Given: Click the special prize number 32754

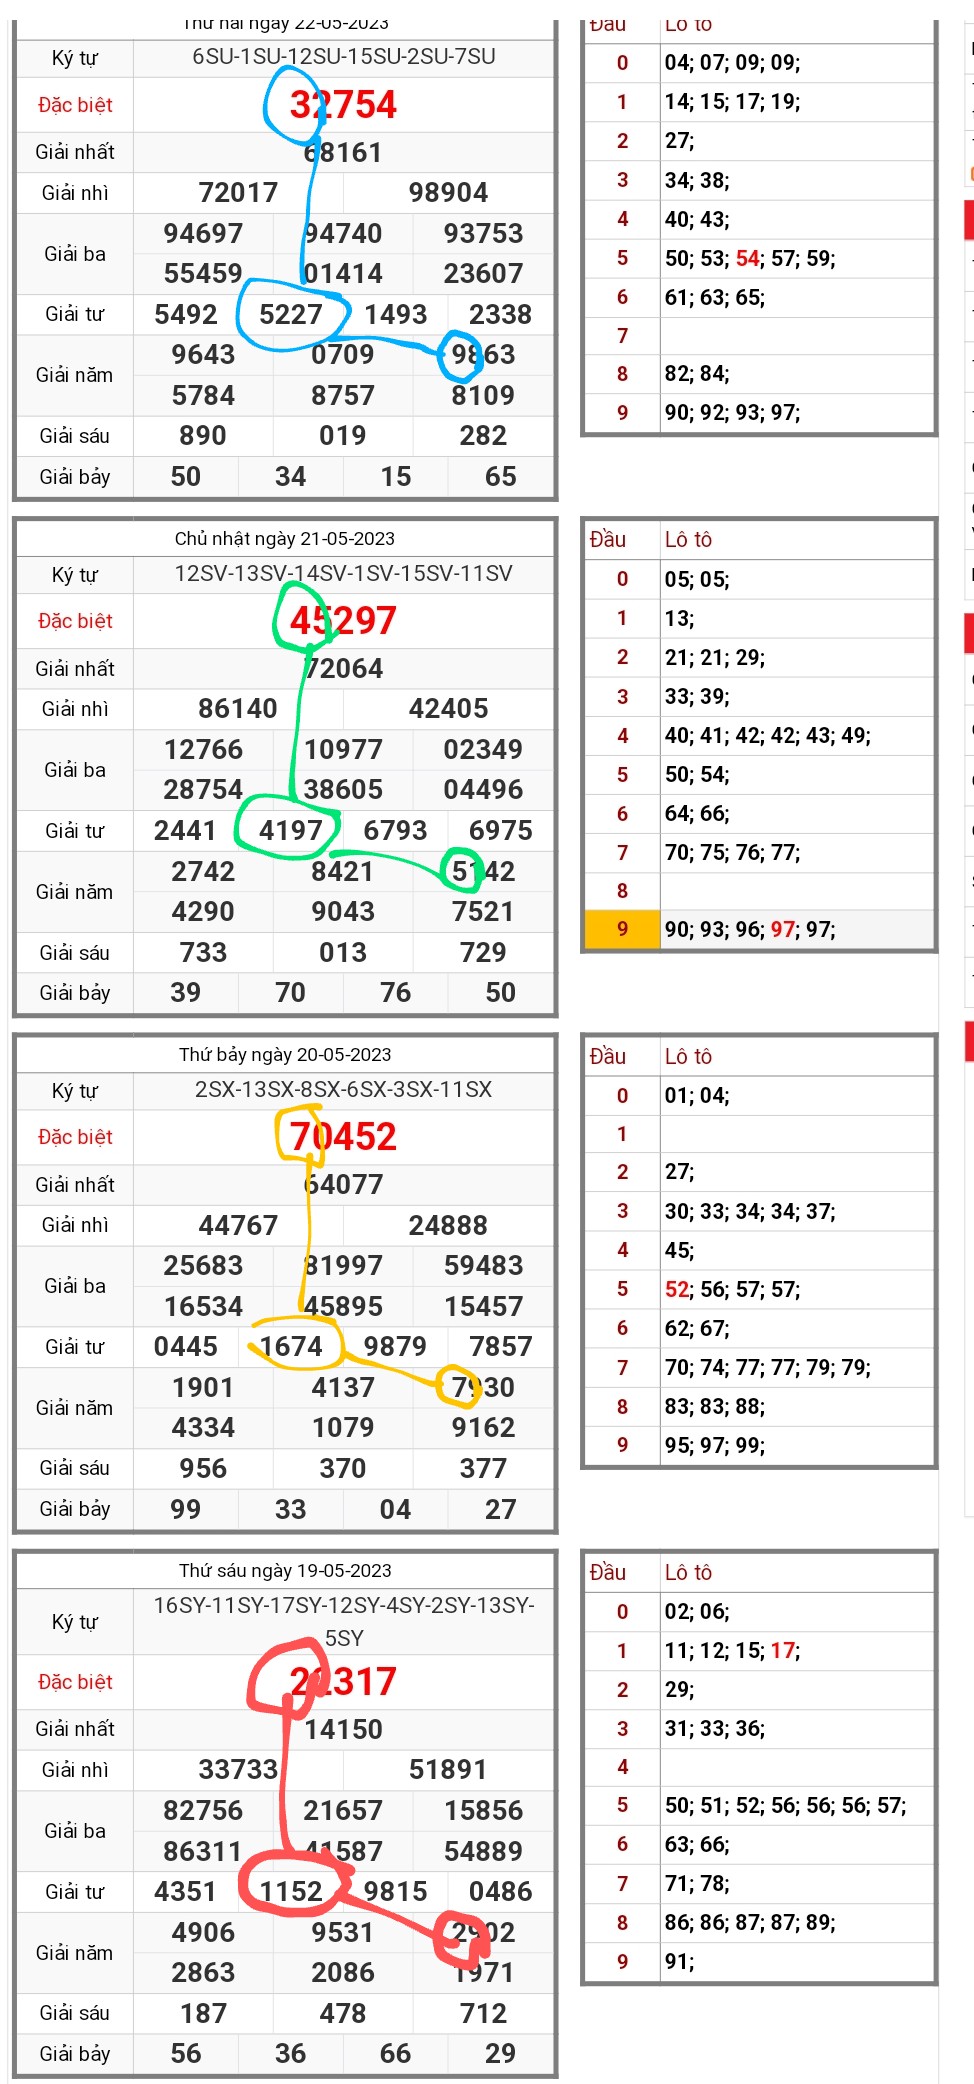Looking at the screenshot, I should point(343,105).
